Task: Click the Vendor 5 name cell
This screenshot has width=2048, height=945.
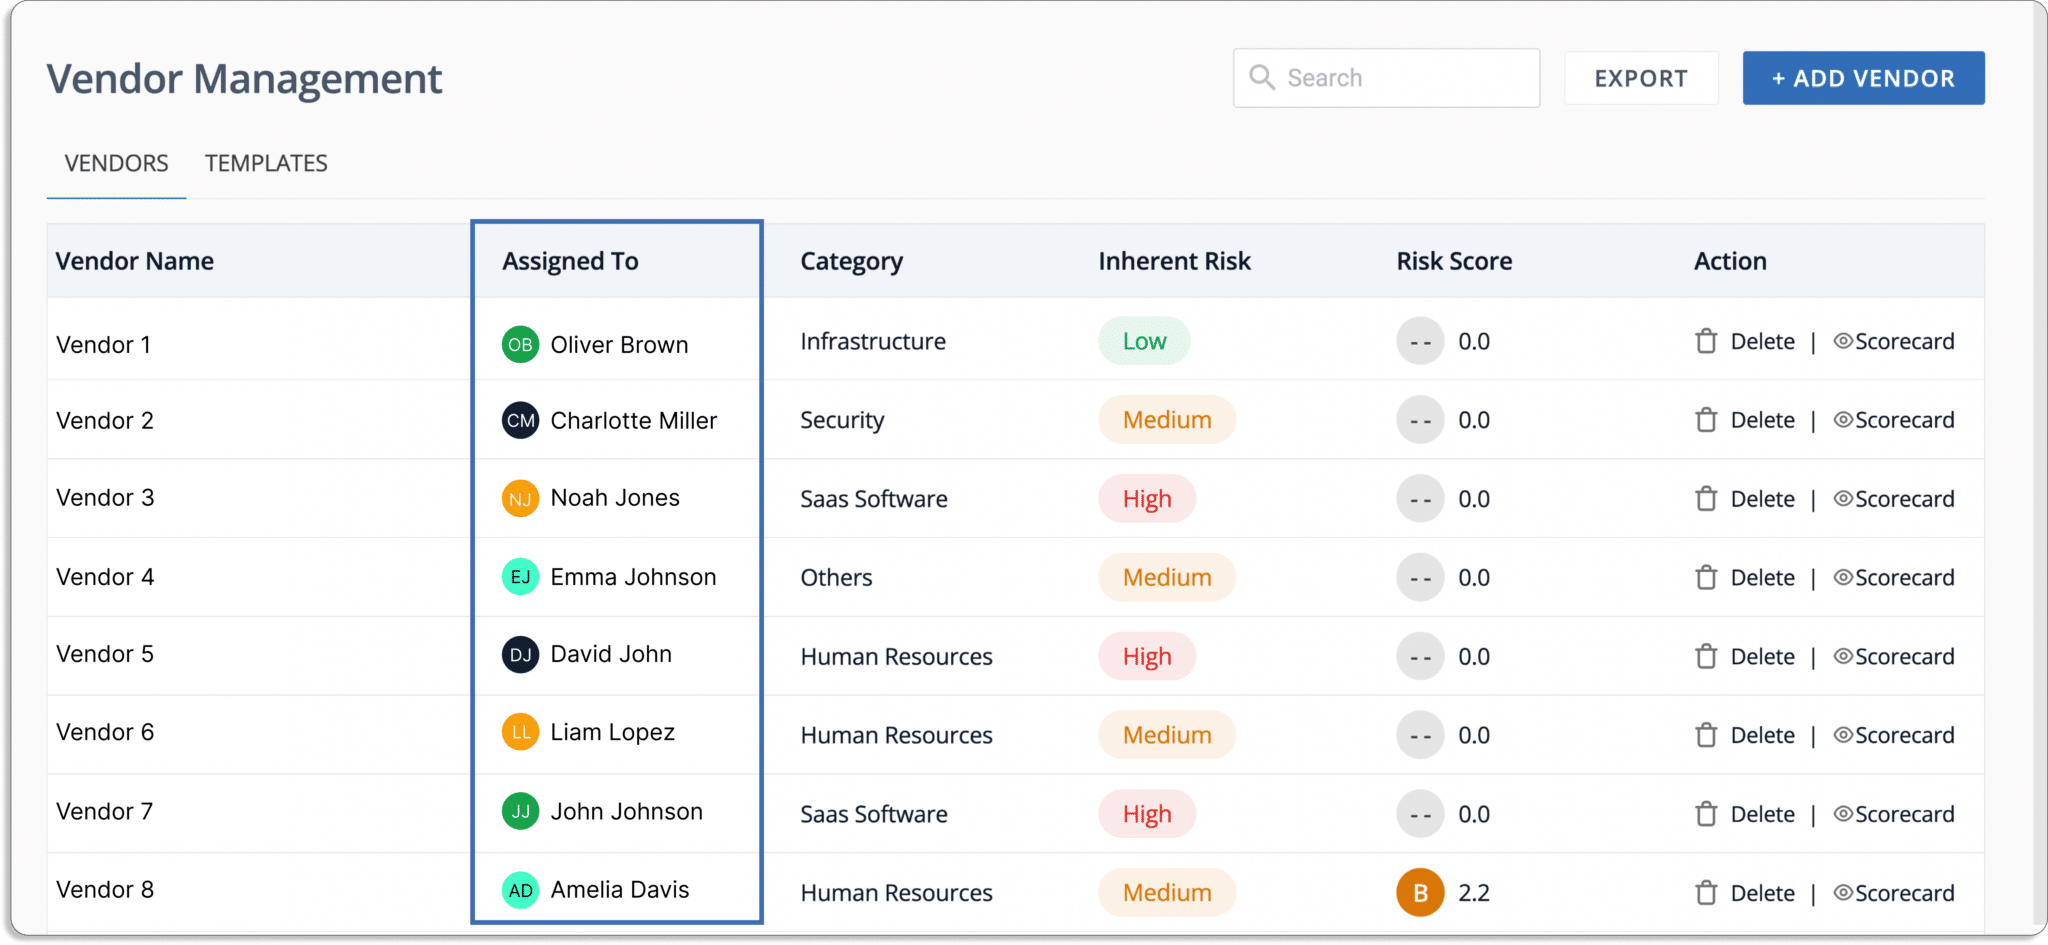Action: (x=105, y=654)
